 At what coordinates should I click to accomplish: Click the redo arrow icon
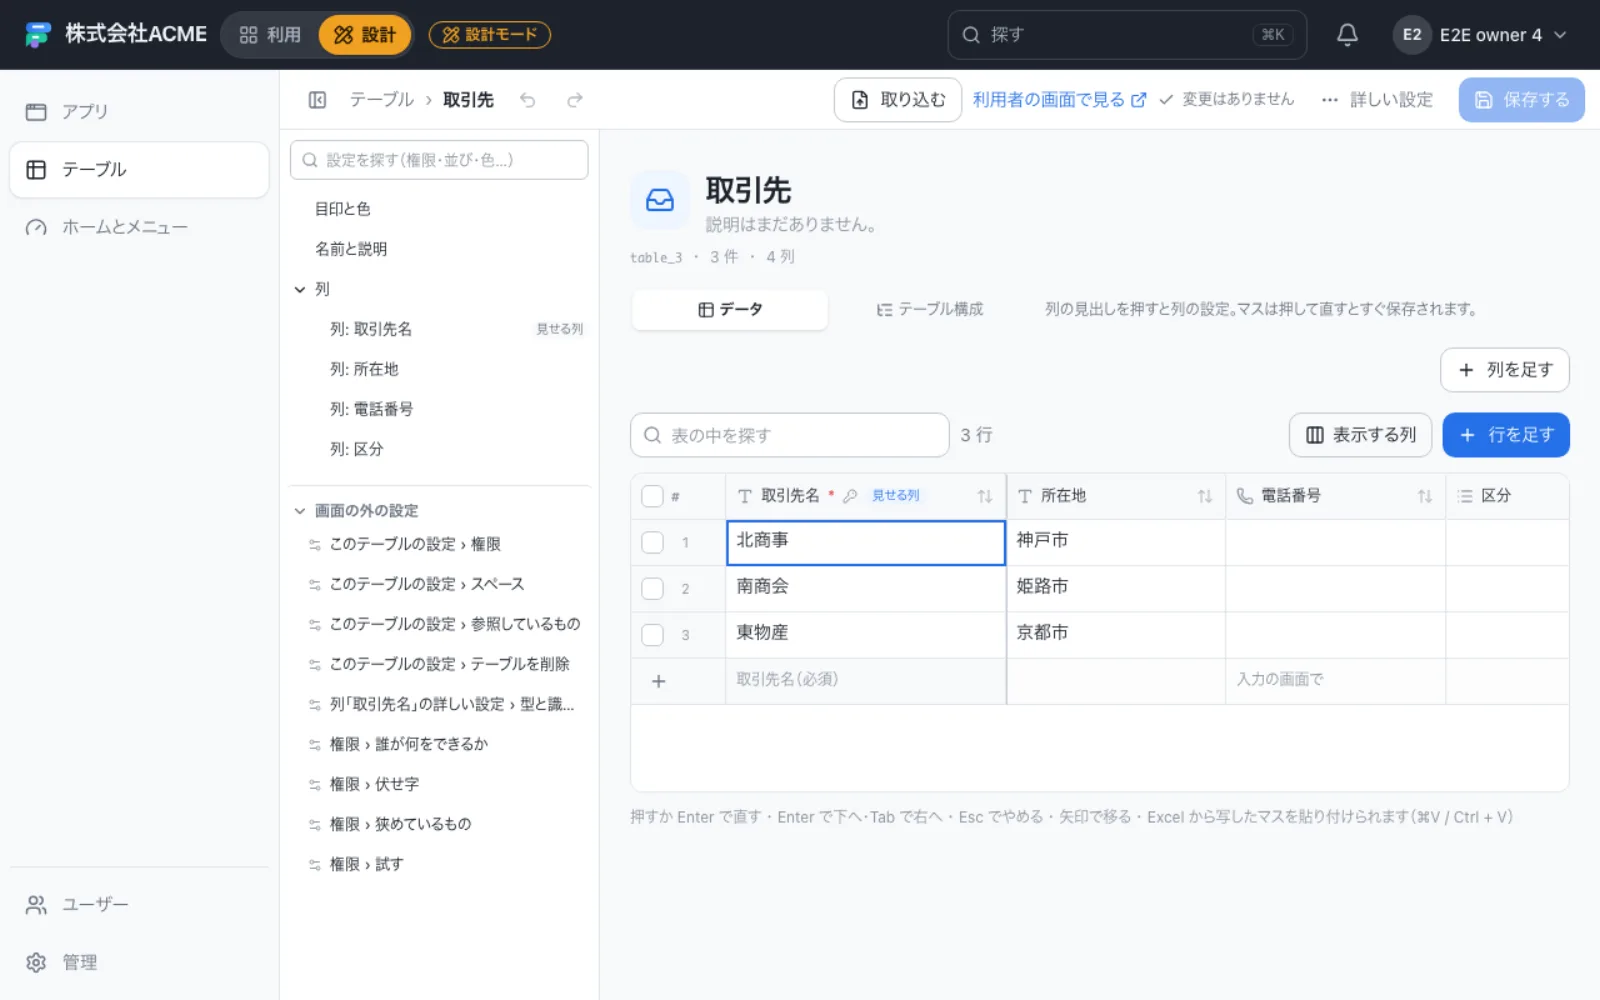574,100
